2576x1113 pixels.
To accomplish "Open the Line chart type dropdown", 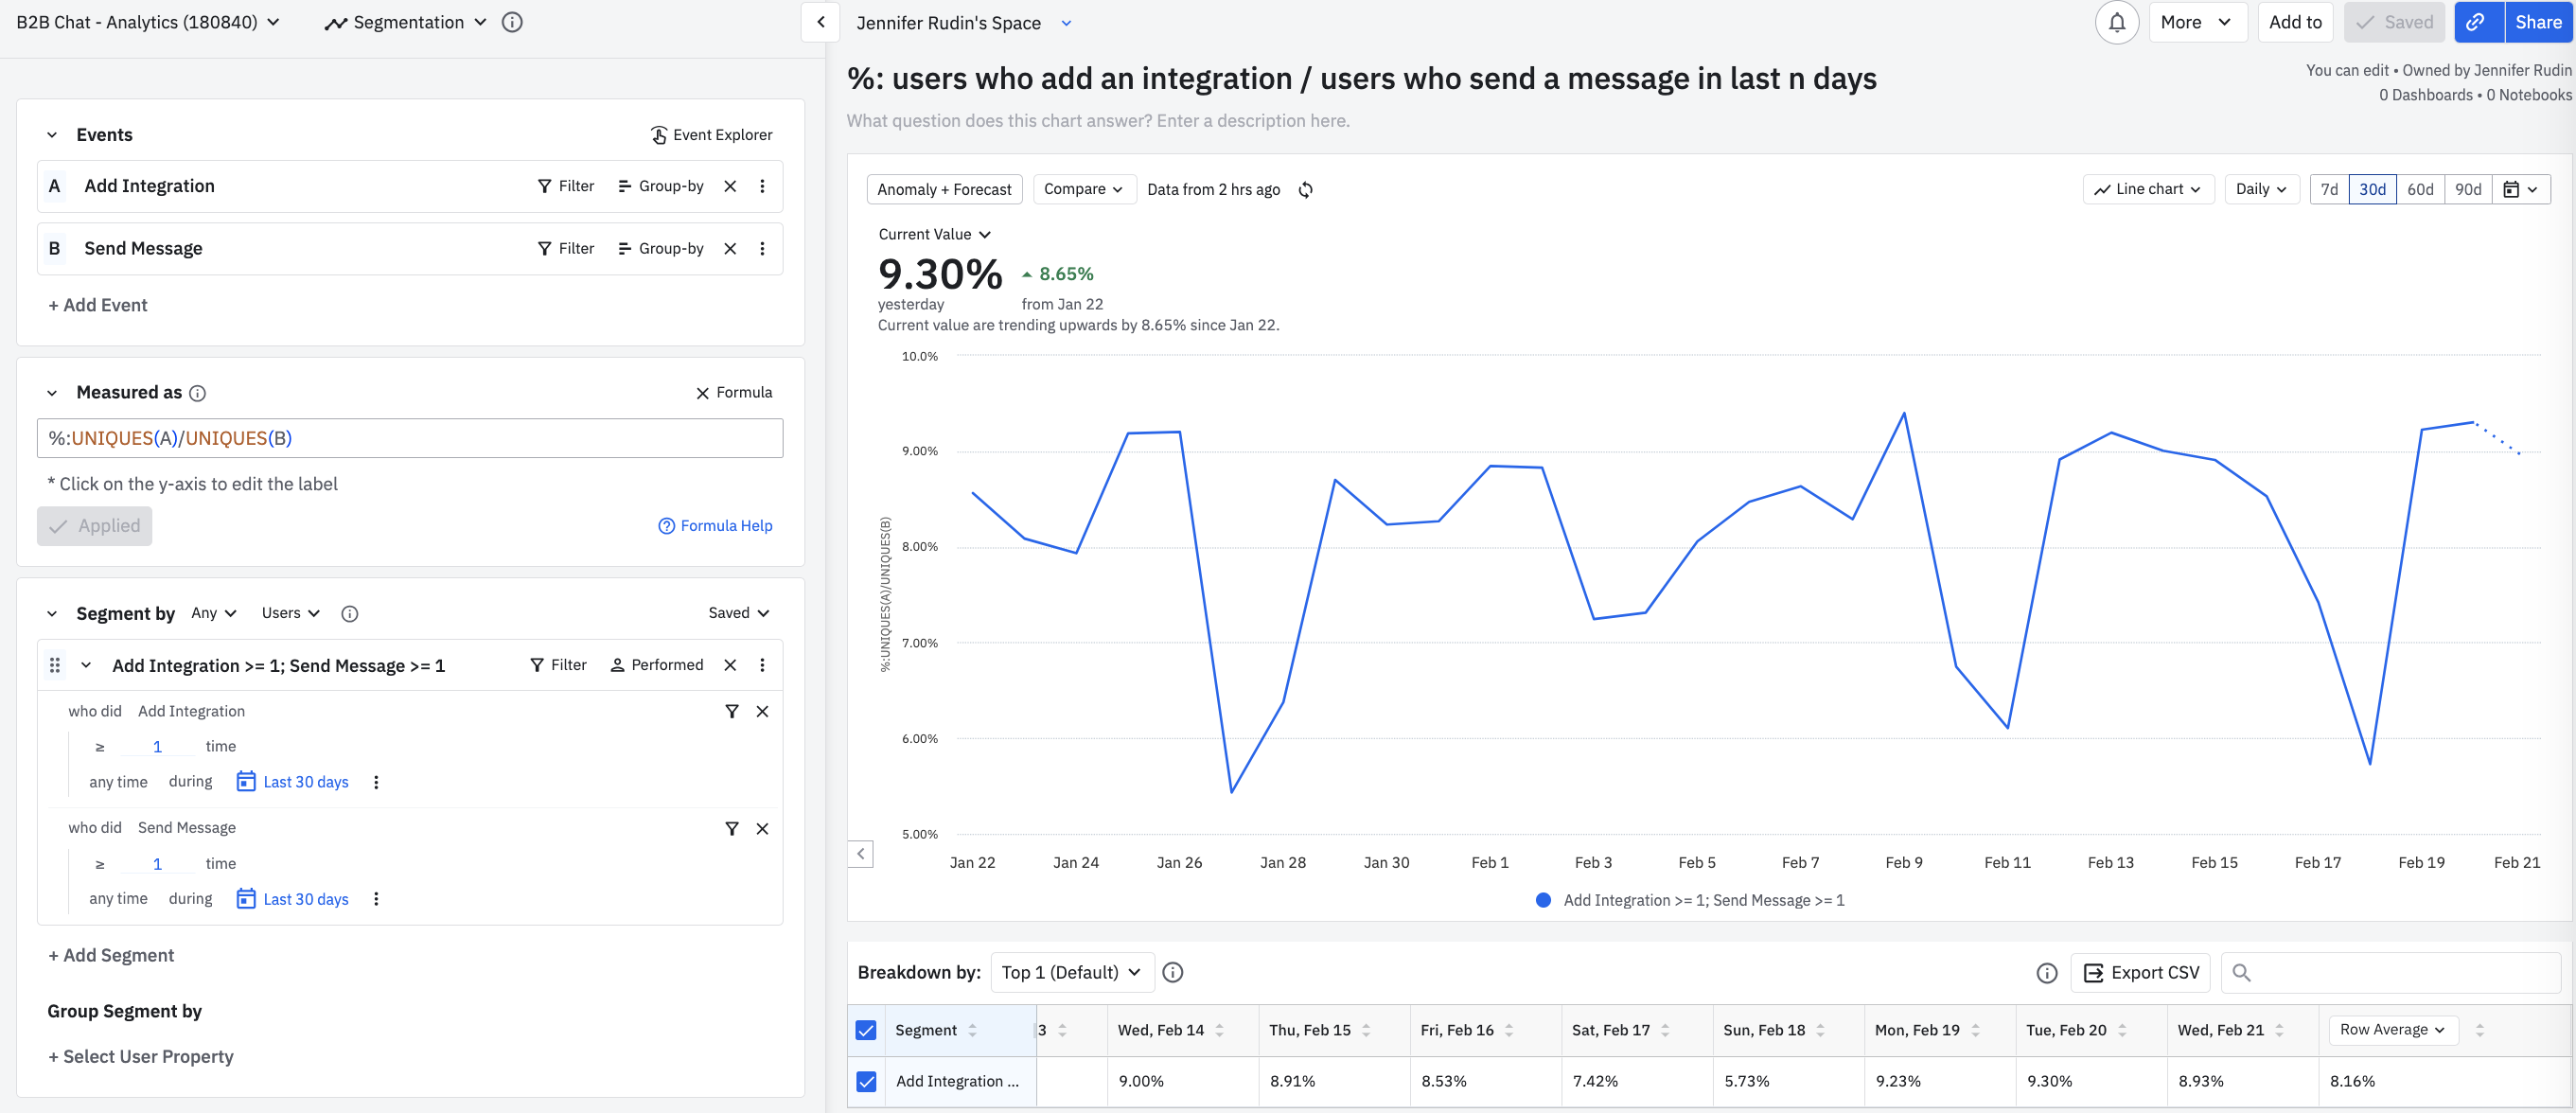I will [2147, 189].
